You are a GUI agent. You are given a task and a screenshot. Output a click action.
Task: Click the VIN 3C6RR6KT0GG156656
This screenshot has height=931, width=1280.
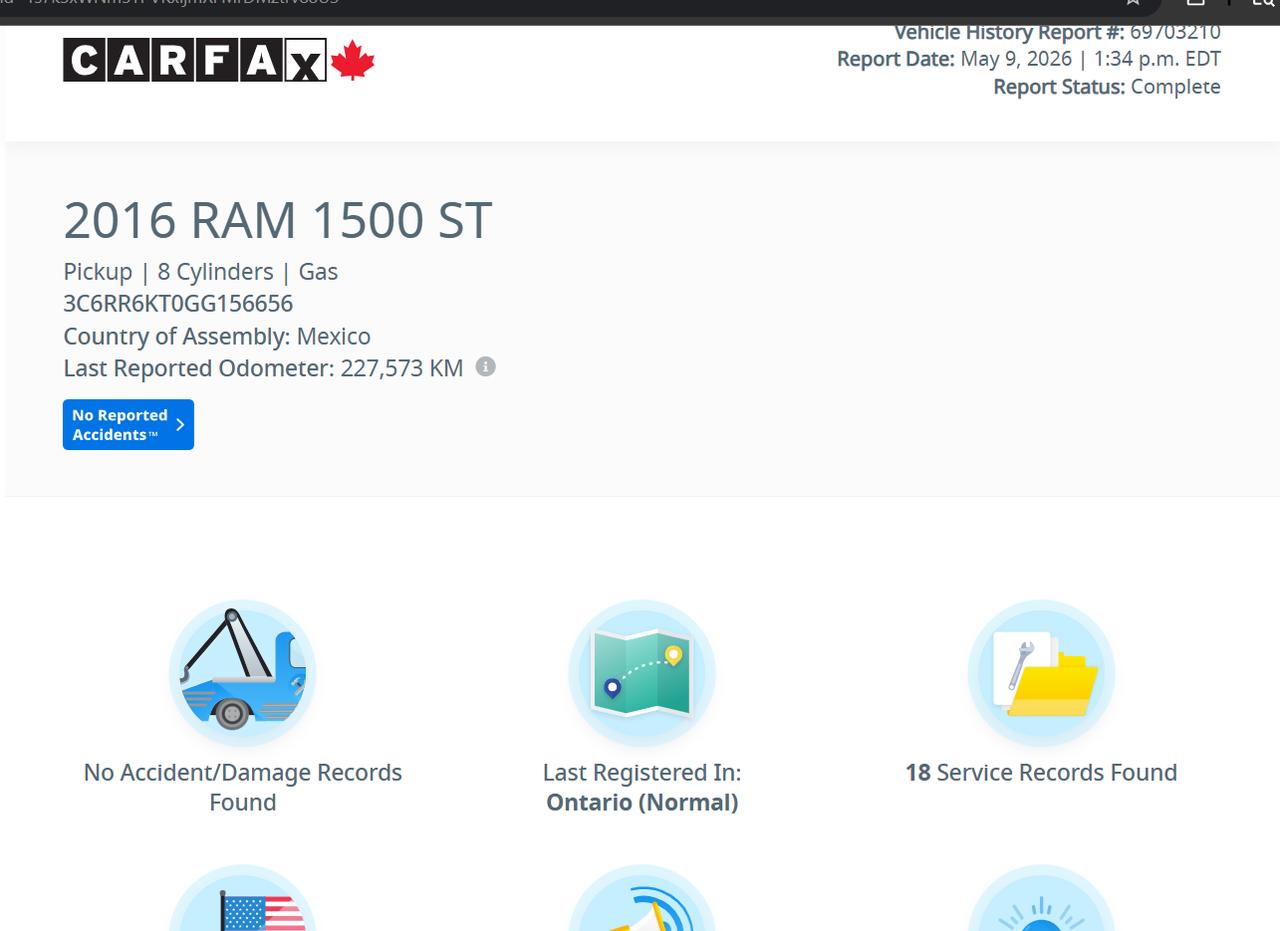coord(178,304)
